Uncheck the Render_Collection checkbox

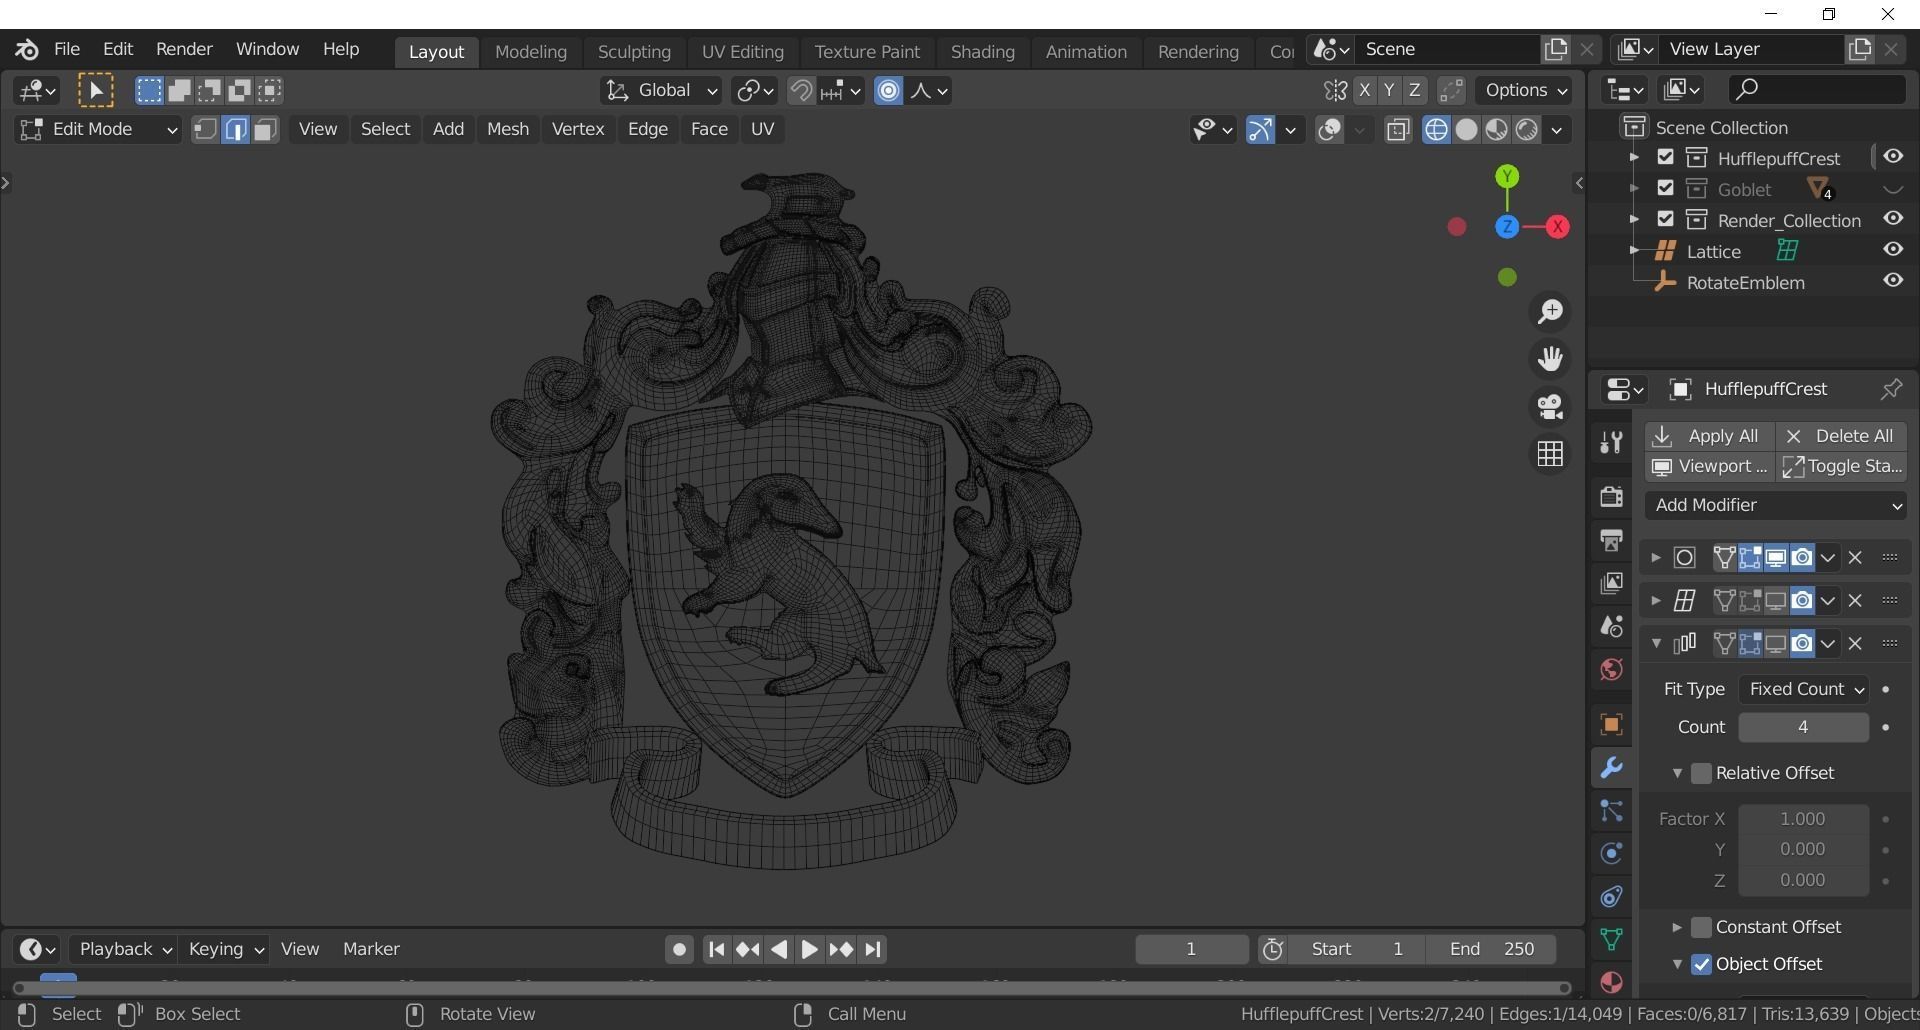[x=1665, y=220]
